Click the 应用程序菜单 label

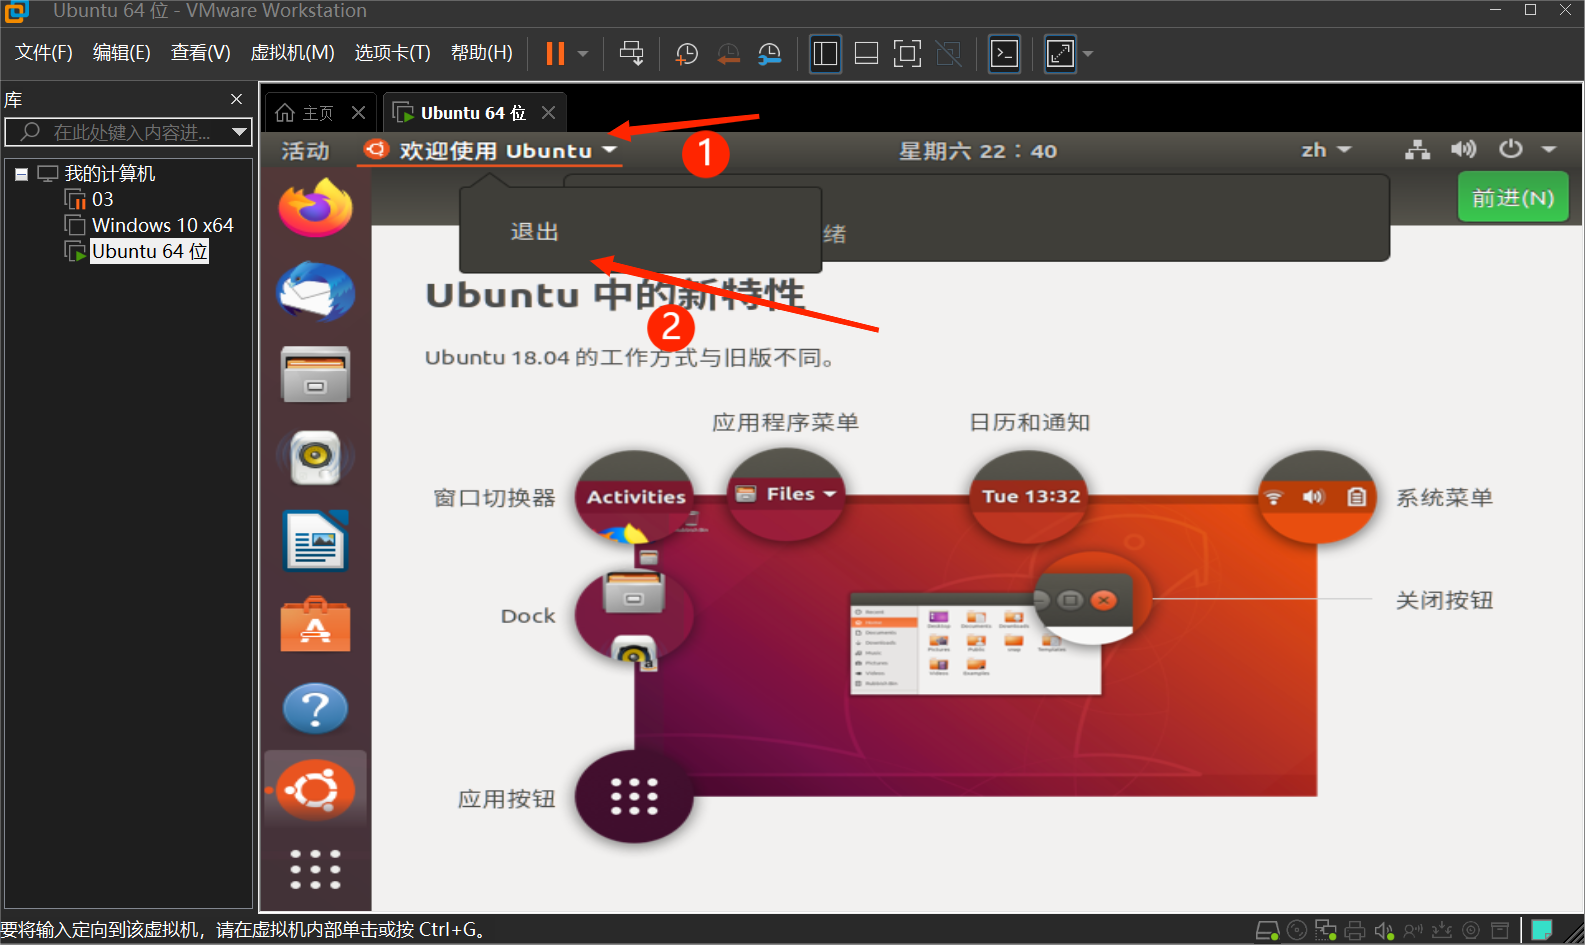tap(785, 423)
